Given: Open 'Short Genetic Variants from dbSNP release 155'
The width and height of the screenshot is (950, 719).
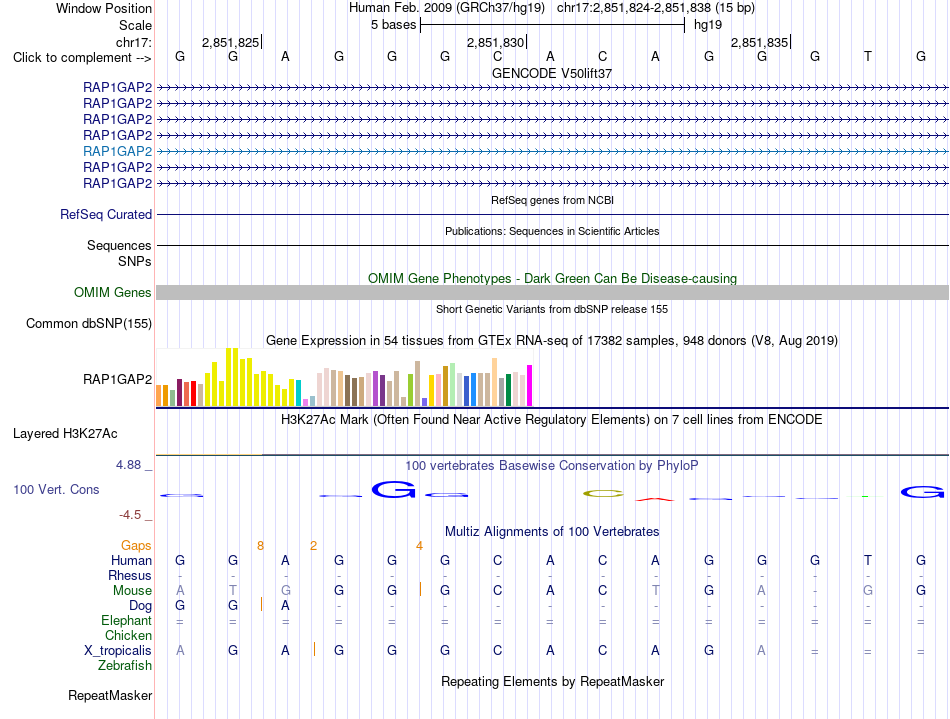Looking at the screenshot, I should [x=552, y=309].
